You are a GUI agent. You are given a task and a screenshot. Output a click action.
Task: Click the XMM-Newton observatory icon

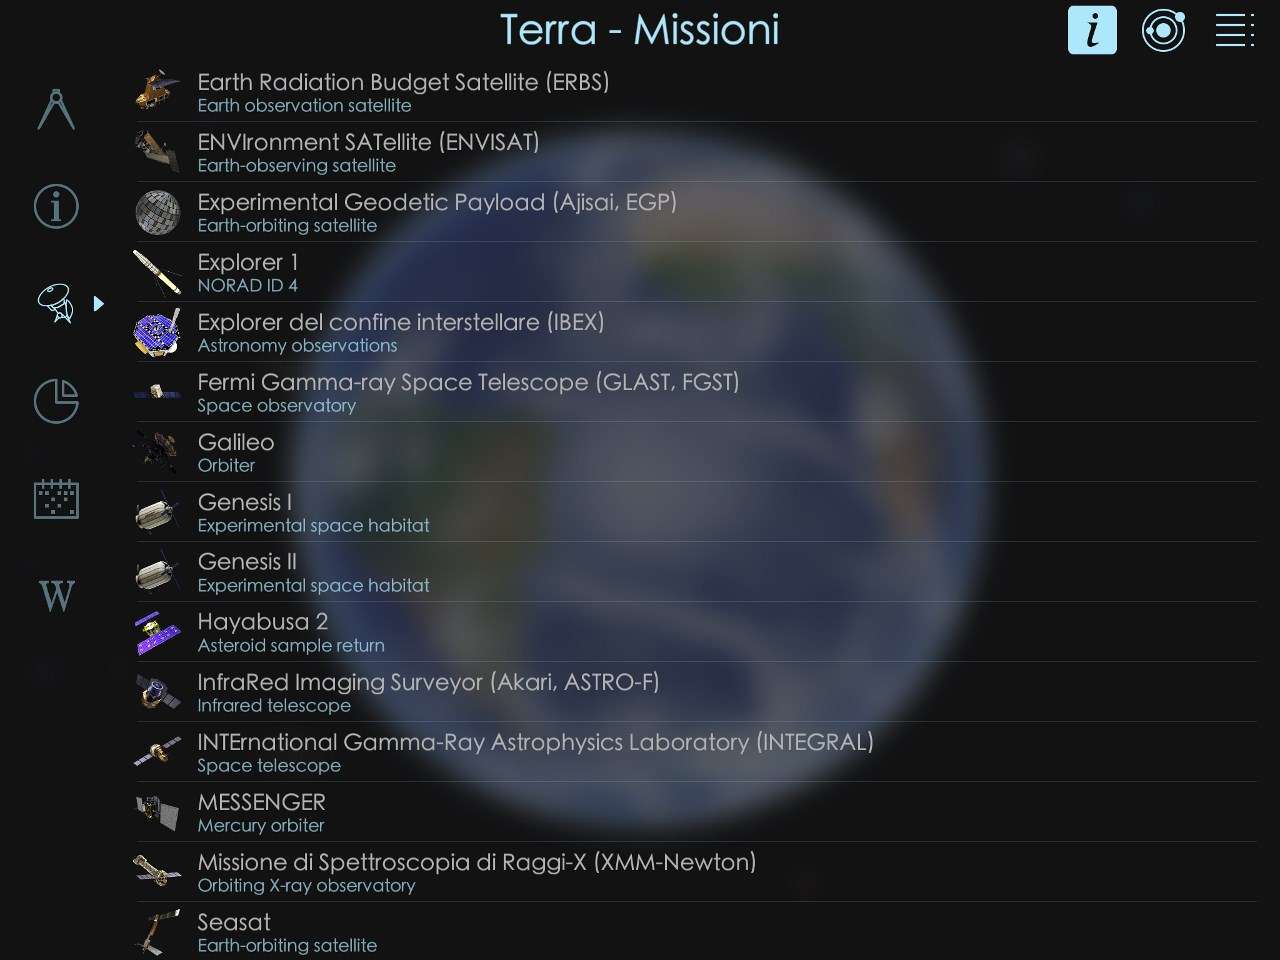point(158,872)
